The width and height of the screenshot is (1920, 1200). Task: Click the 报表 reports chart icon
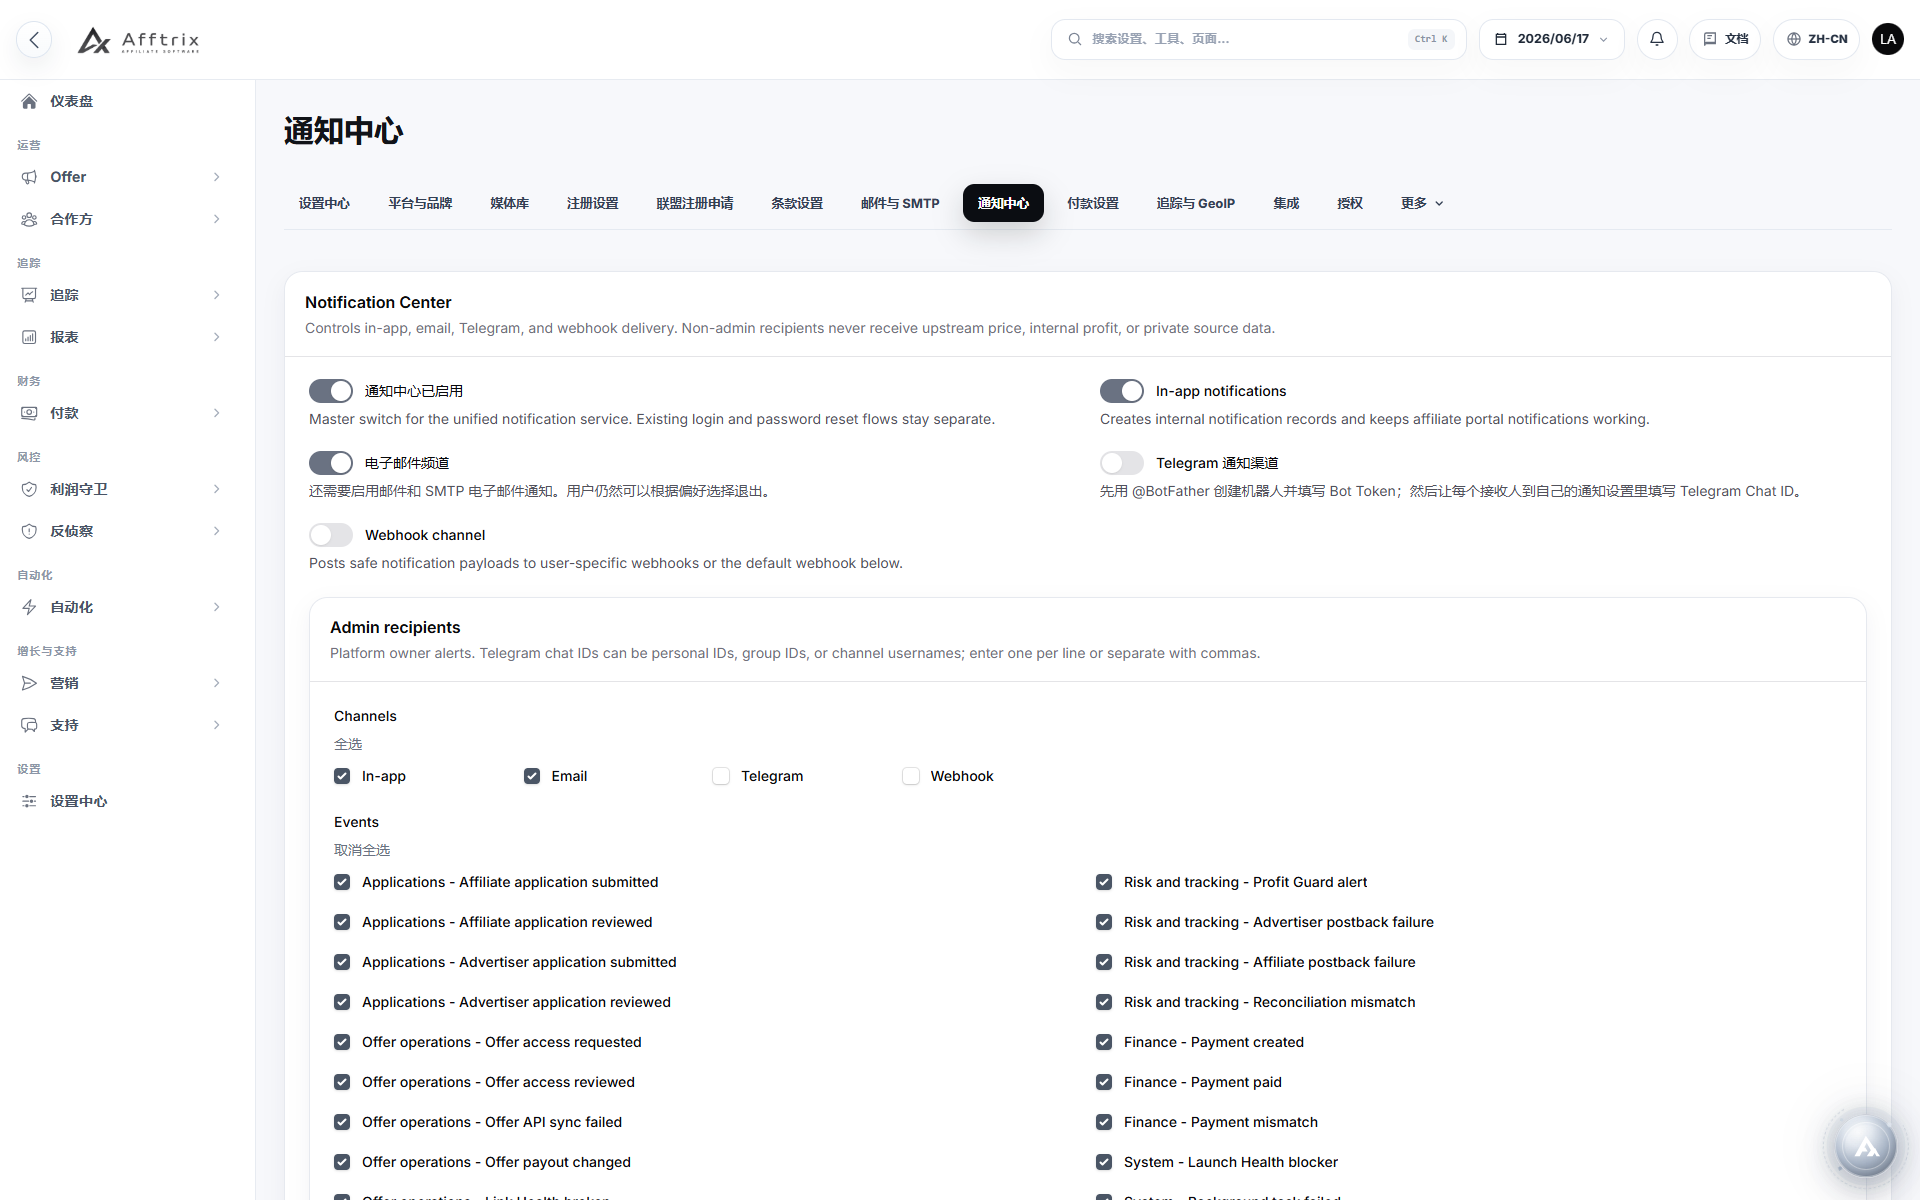click(x=29, y=337)
